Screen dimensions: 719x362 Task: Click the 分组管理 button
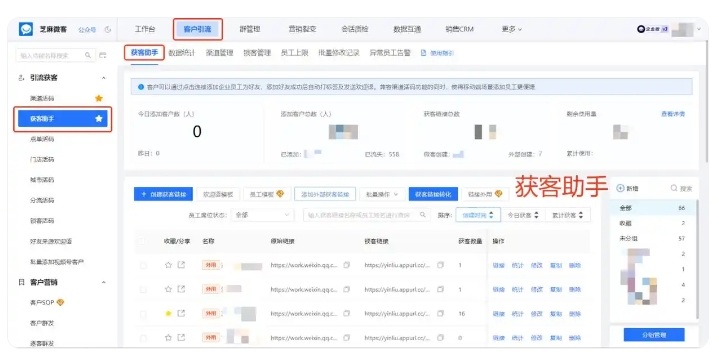(654, 335)
